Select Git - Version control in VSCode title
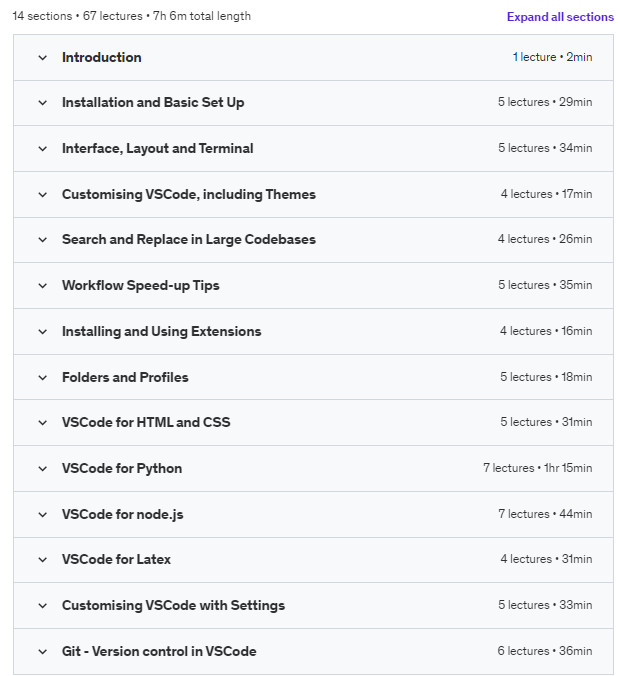Image resolution: width=620 pixels, height=676 pixels. (159, 651)
